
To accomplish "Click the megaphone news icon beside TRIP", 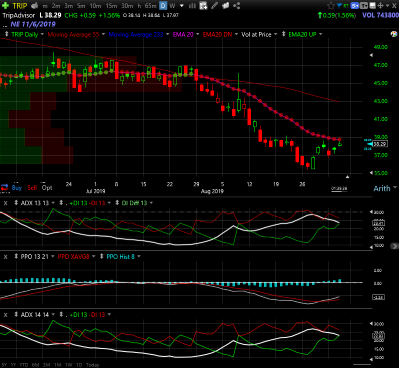I will pos(34,6).
